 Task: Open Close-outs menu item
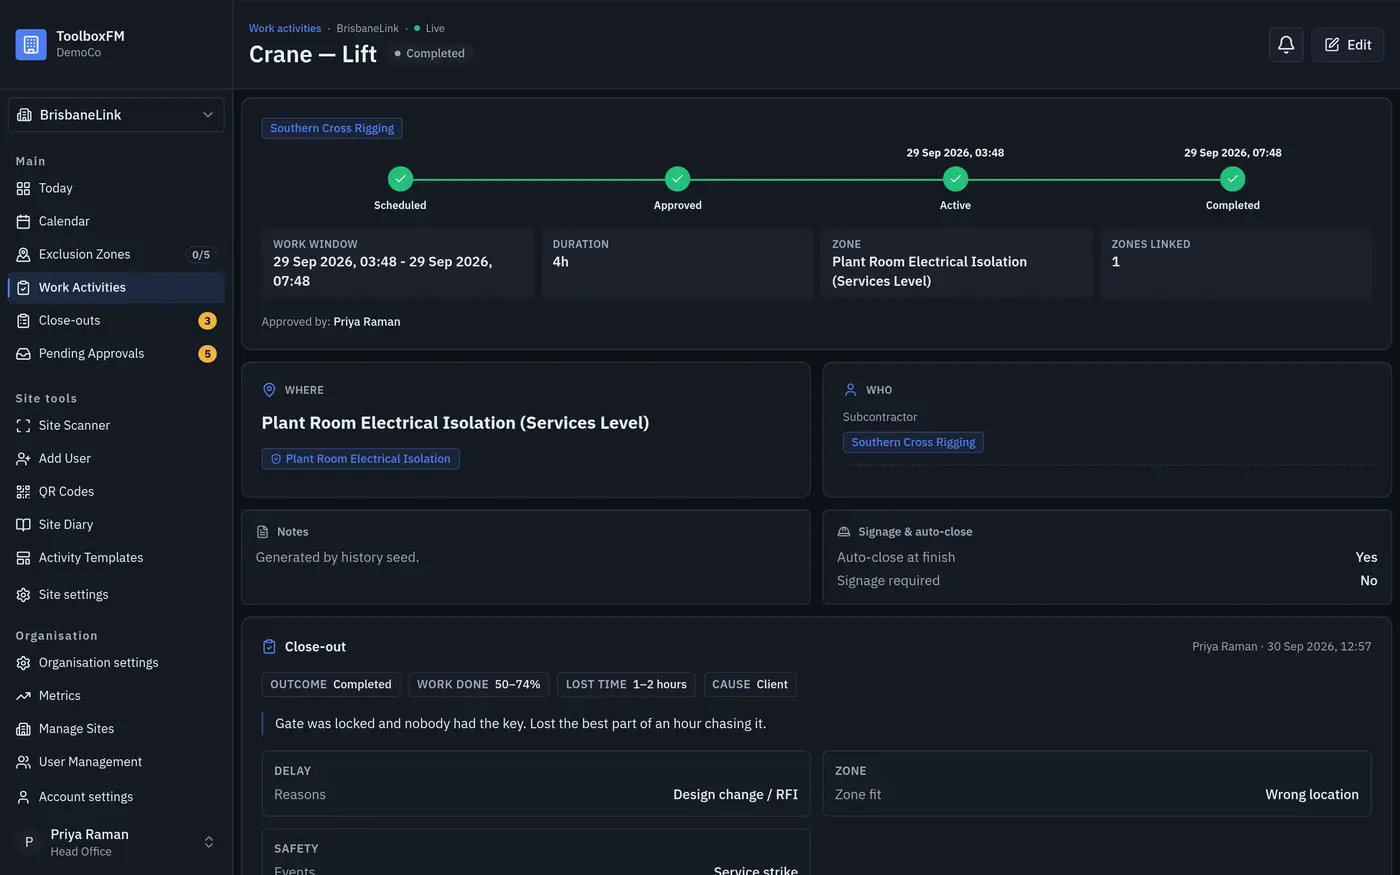(x=116, y=320)
